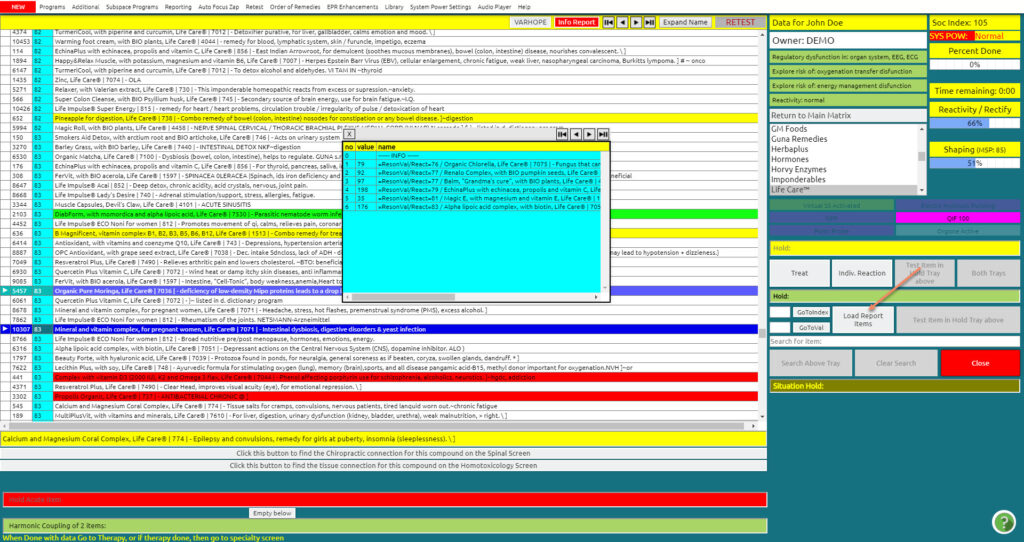
Task: Open the Subspace Programs menu
Action: pyautogui.click(x=133, y=6)
